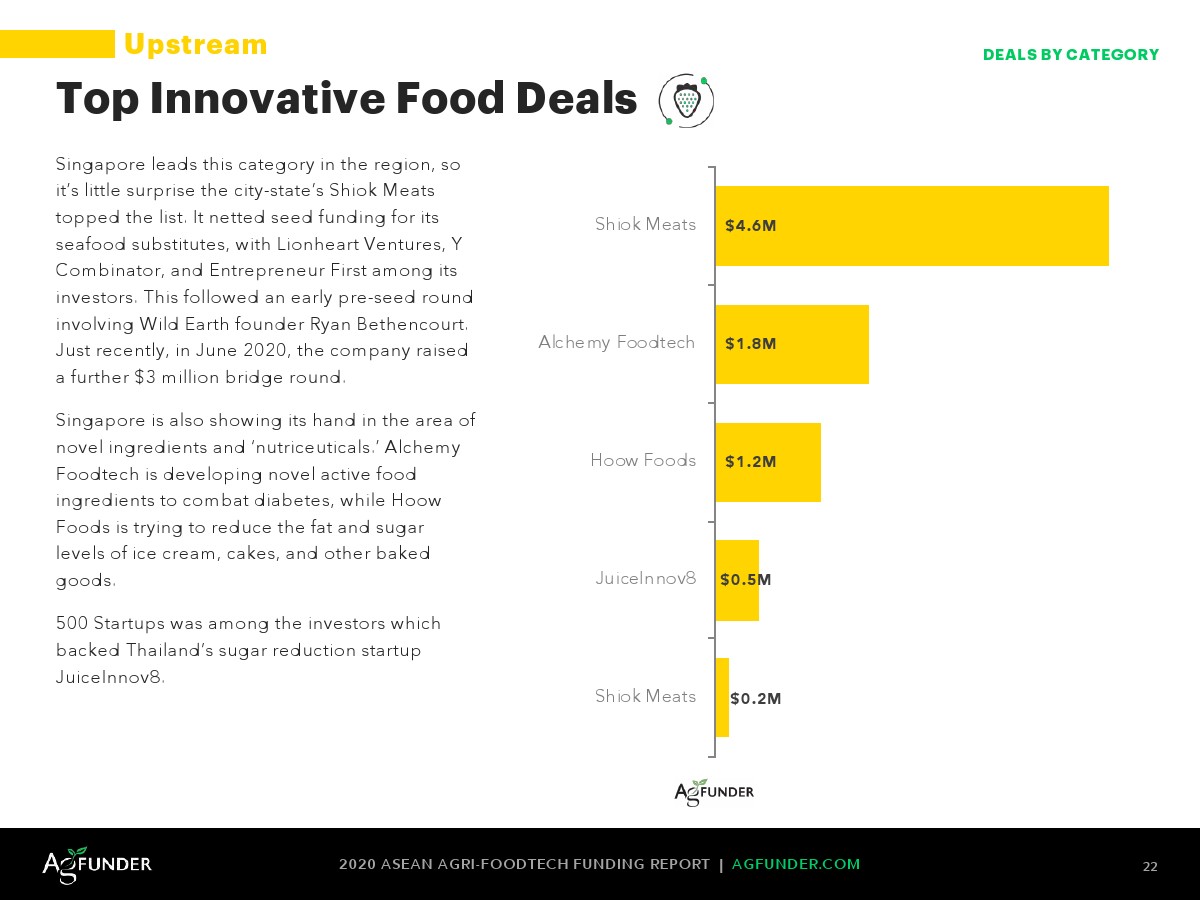Pick the $0.5M JuiceInnov8 bar

coord(737,580)
